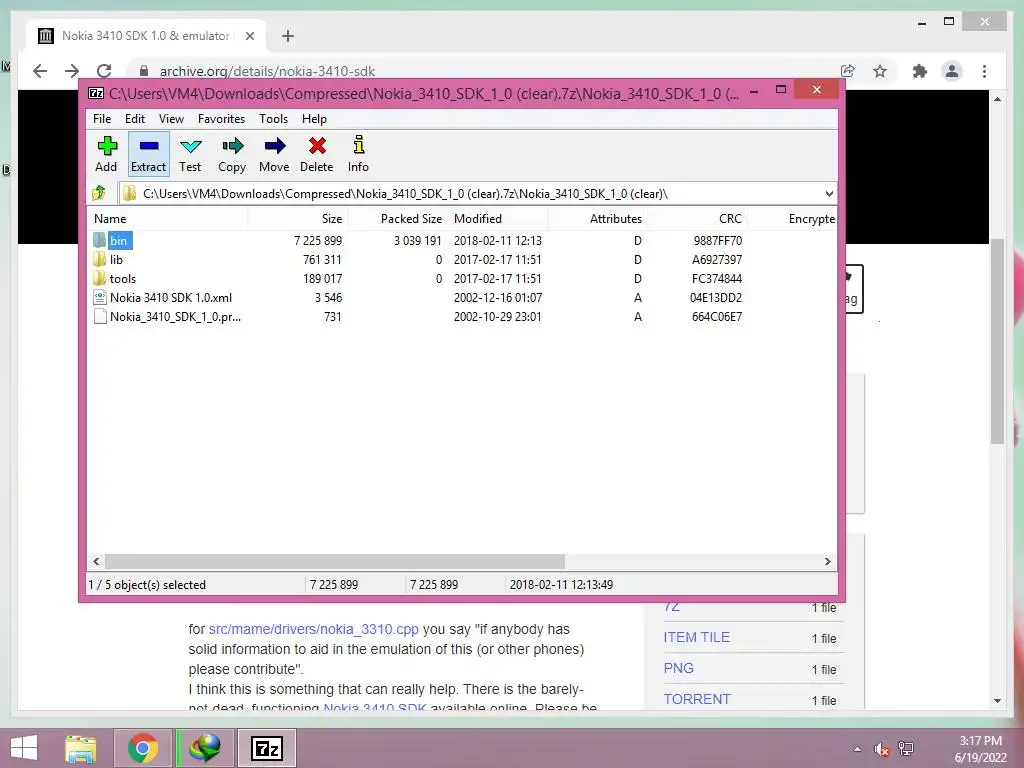
Task: Select Nokia_3410_SDK_1_0.pr... file
Action: pyautogui.click(x=174, y=316)
